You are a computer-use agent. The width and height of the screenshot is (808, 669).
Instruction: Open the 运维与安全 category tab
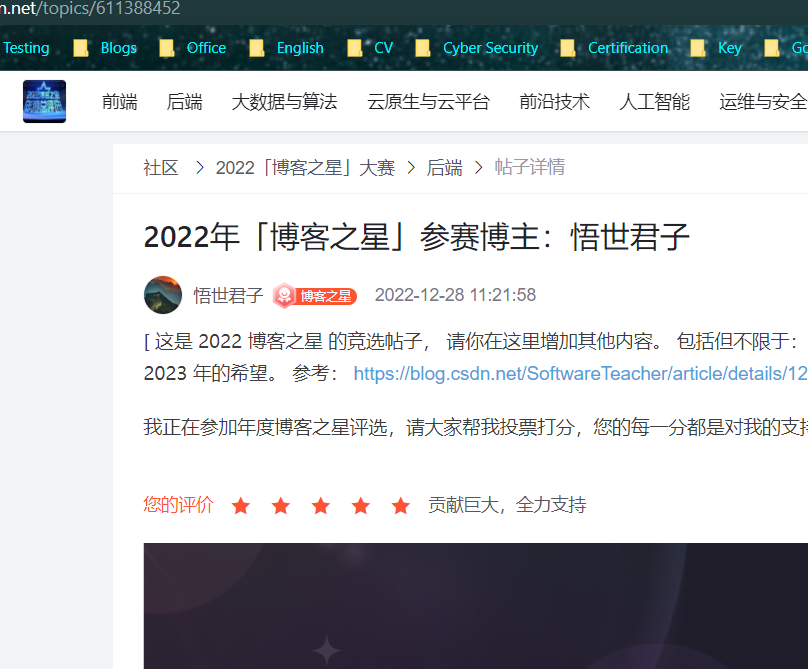coord(763,102)
